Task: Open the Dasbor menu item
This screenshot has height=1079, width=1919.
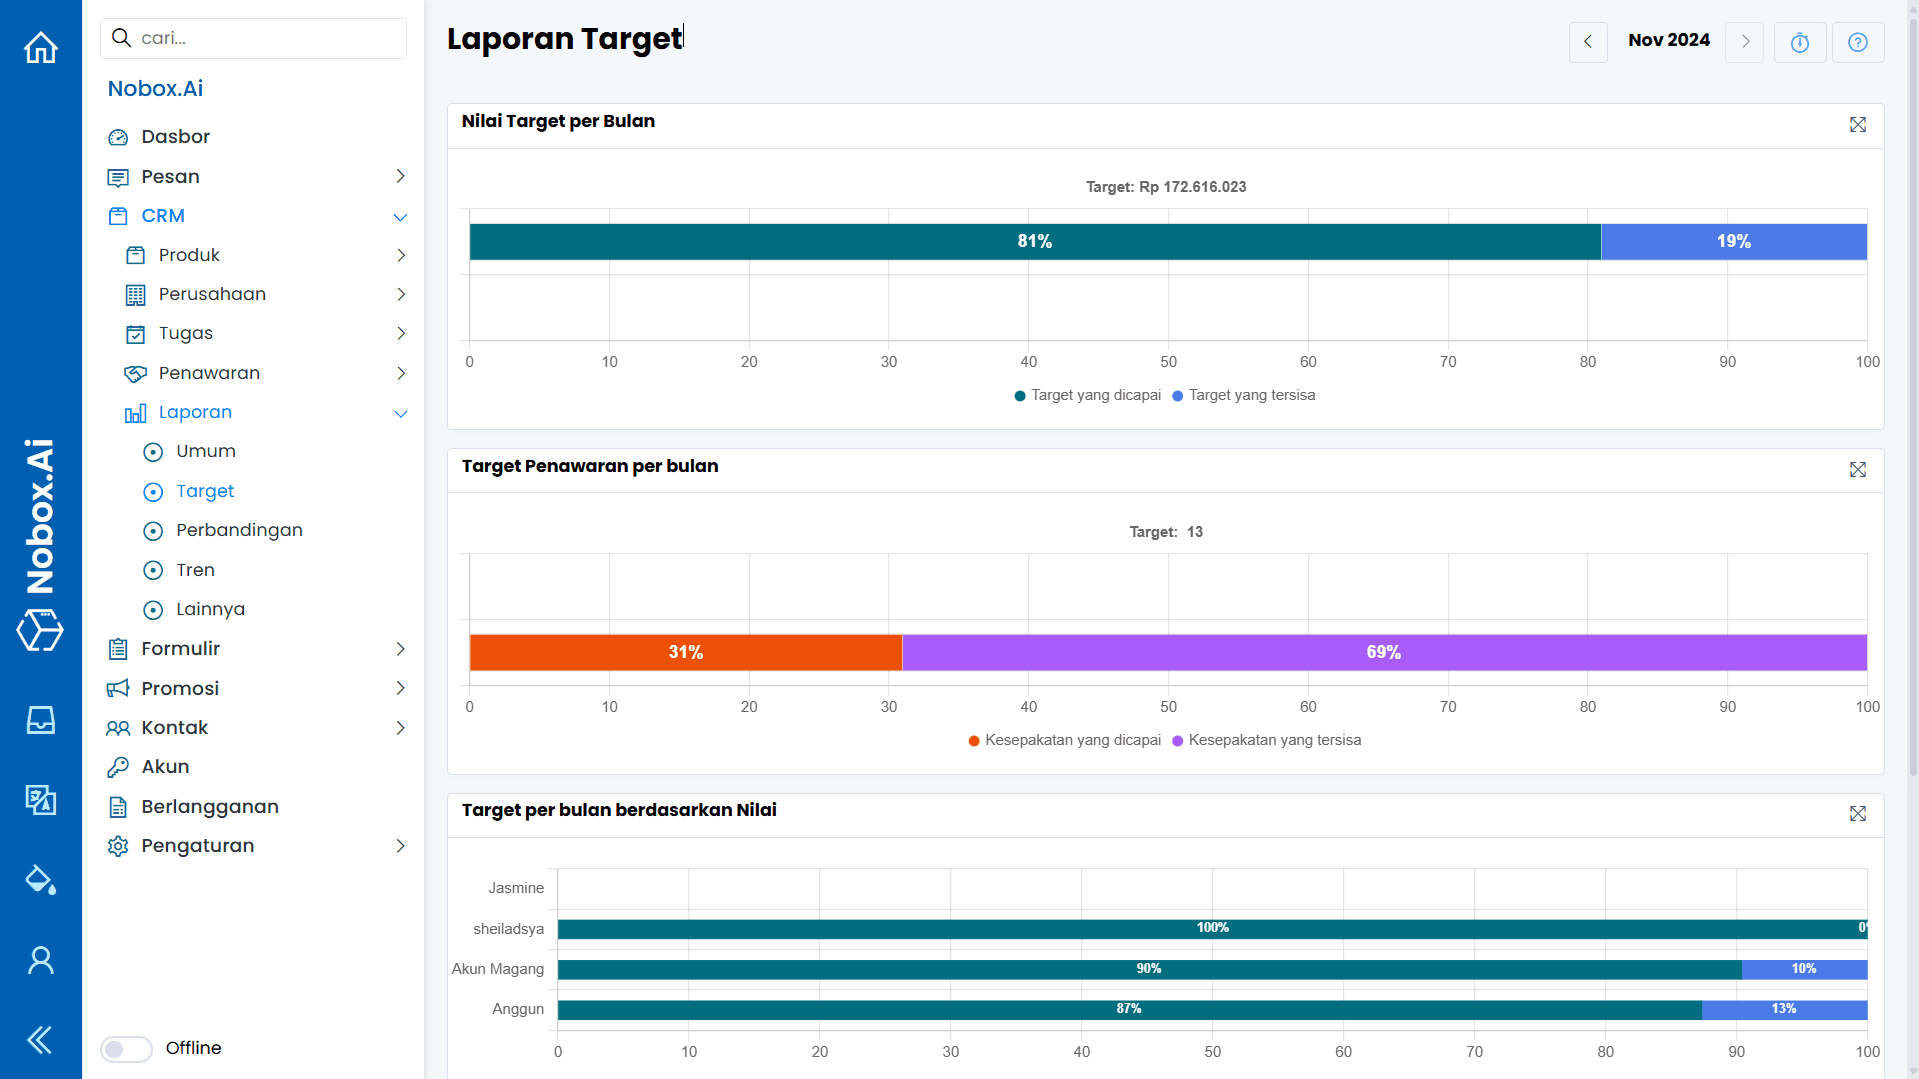Action: click(176, 136)
